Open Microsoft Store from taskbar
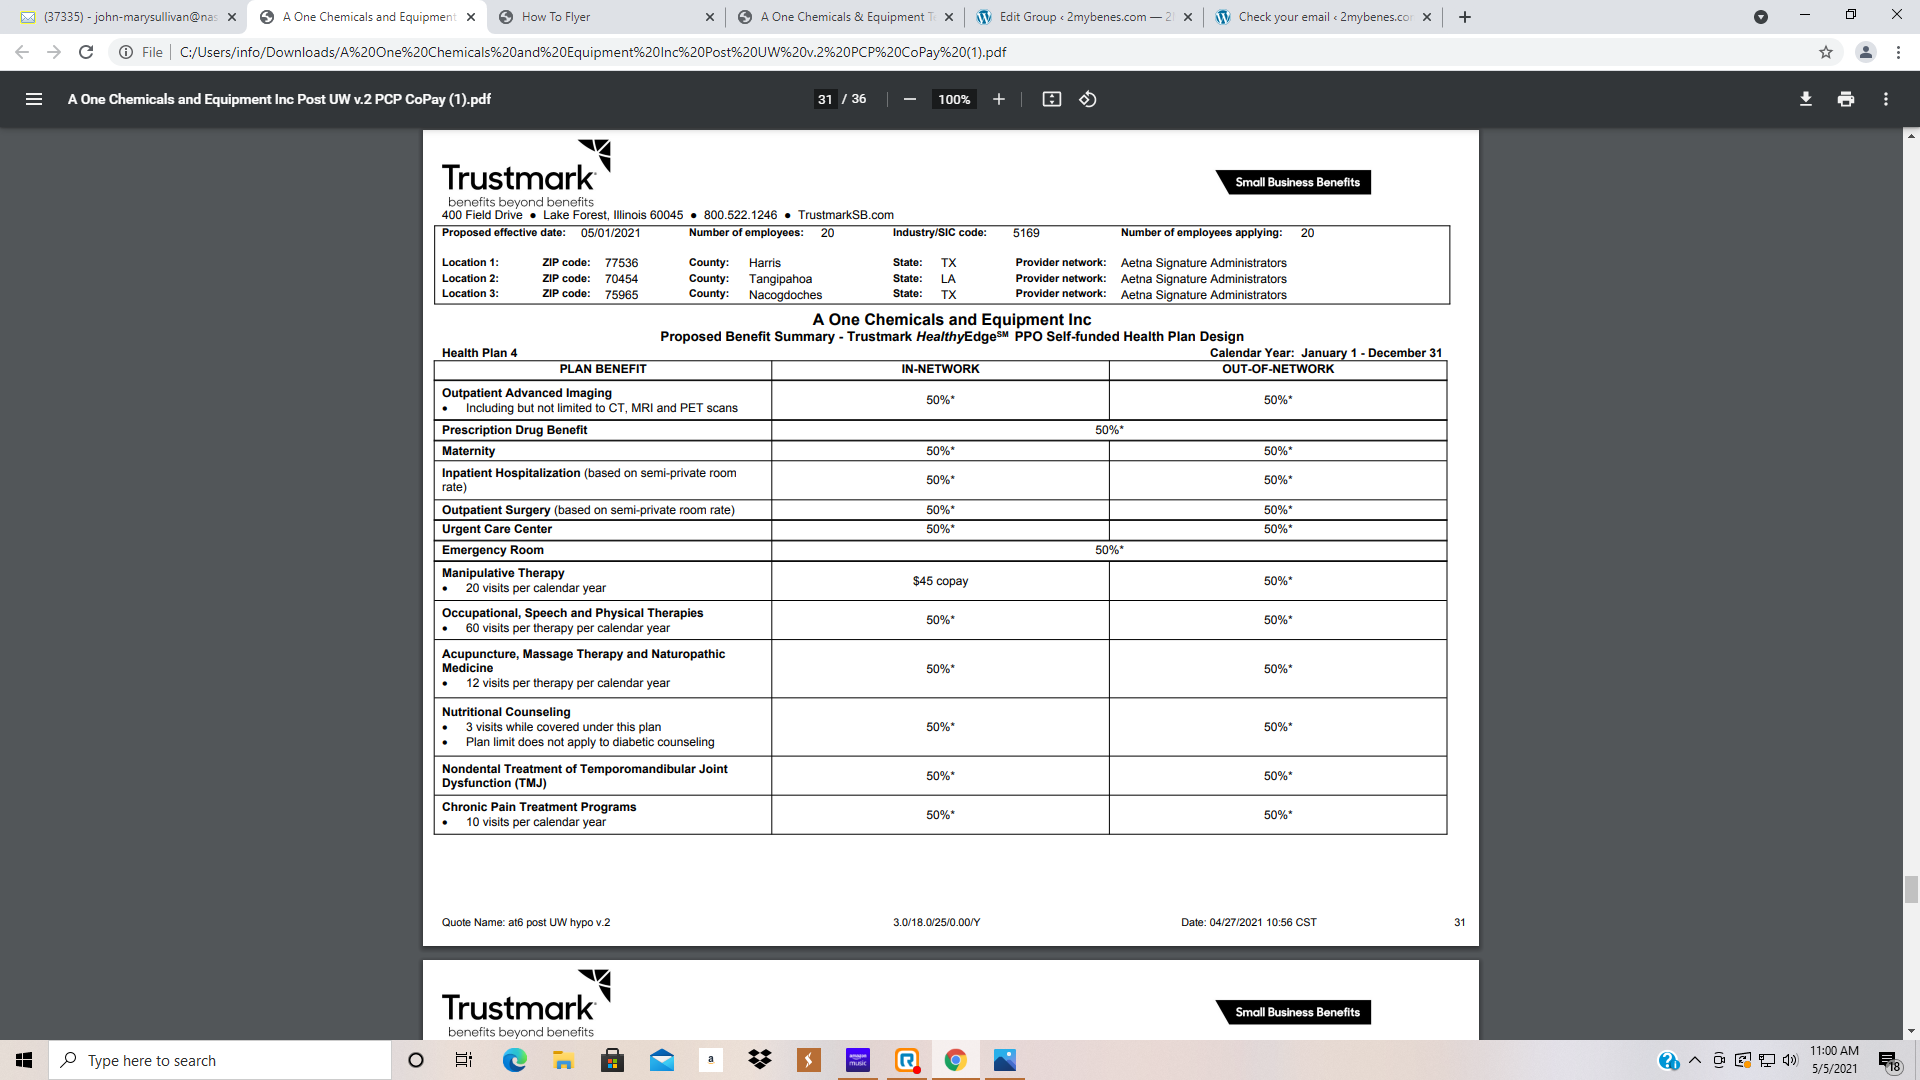 pyautogui.click(x=612, y=1060)
